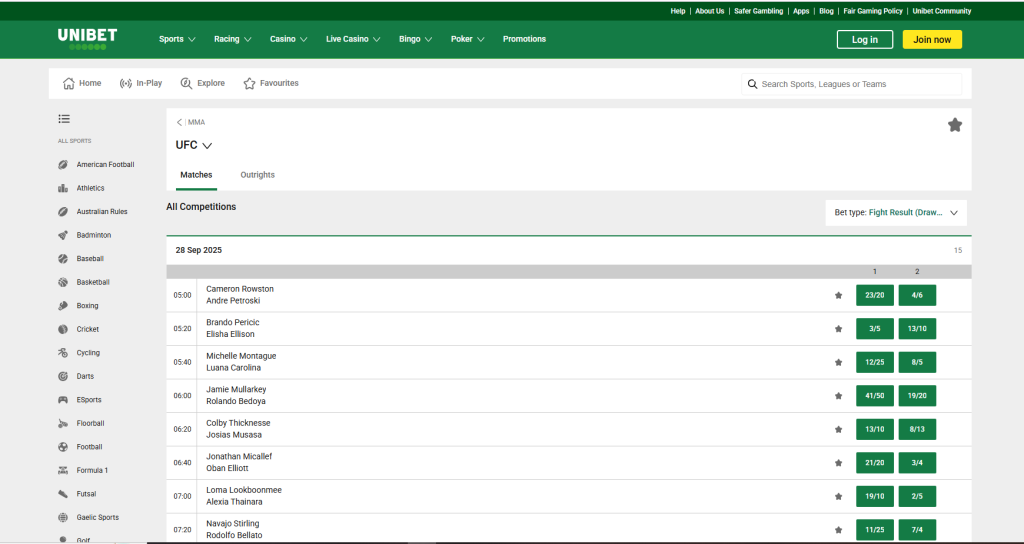Open In-Play live broadcast icon
The width and height of the screenshot is (1024, 544).
click(126, 84)
